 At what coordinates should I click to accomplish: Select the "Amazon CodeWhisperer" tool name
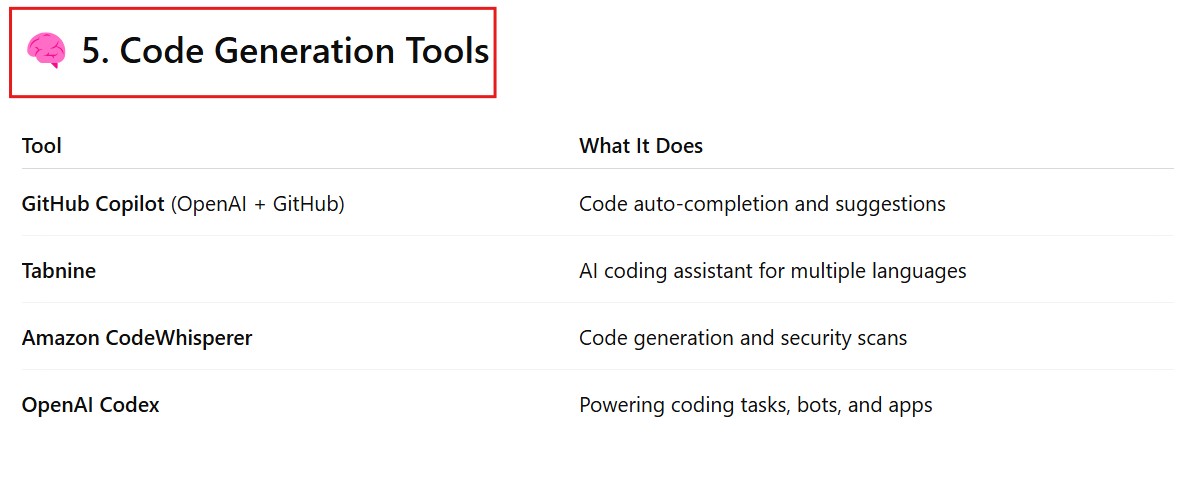[x=137, y=338]
